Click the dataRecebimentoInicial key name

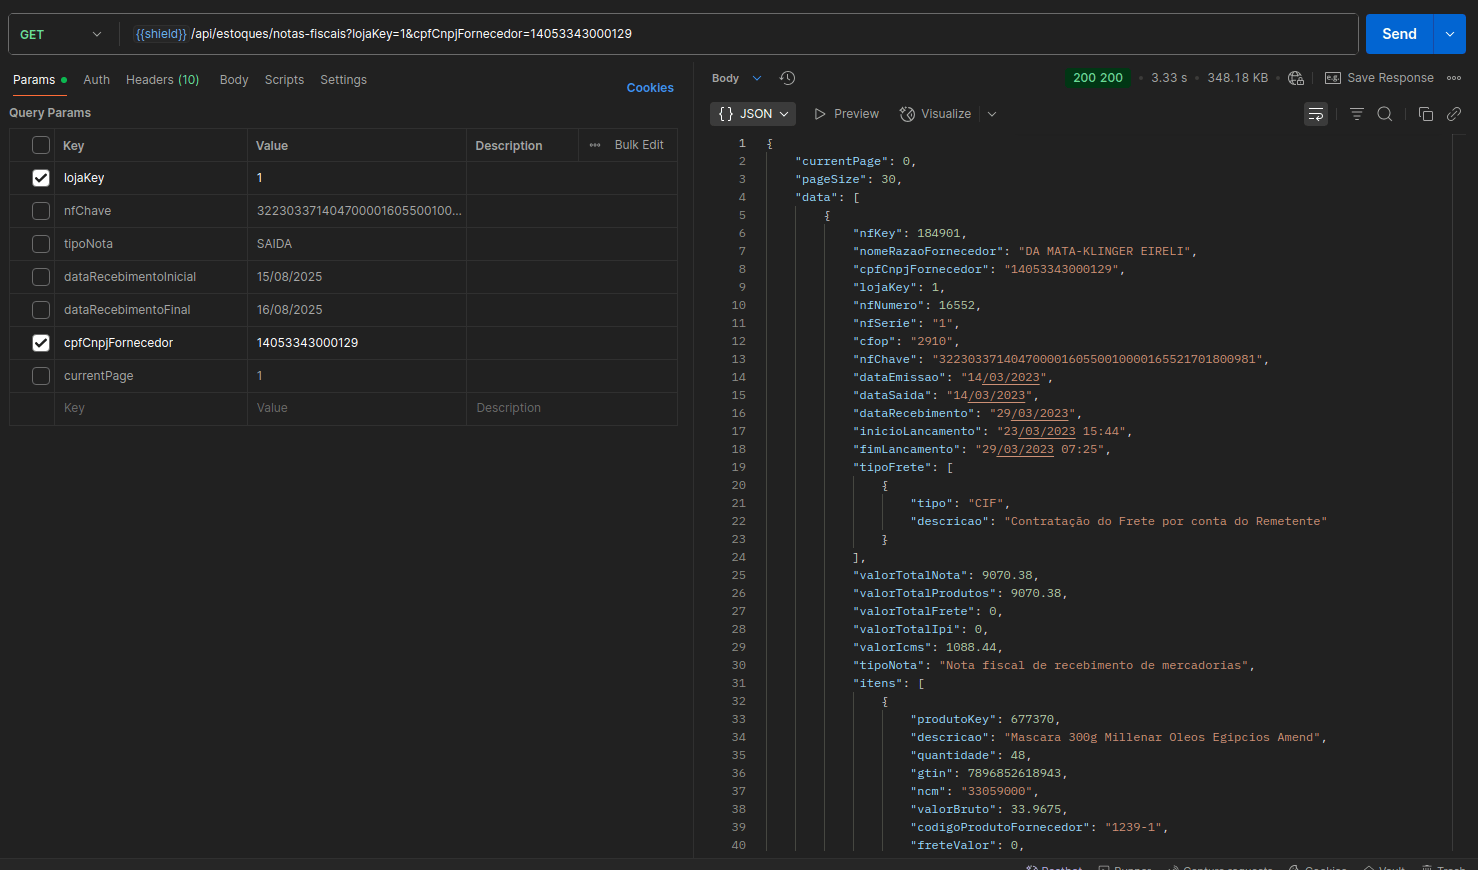tap(130, 277)
